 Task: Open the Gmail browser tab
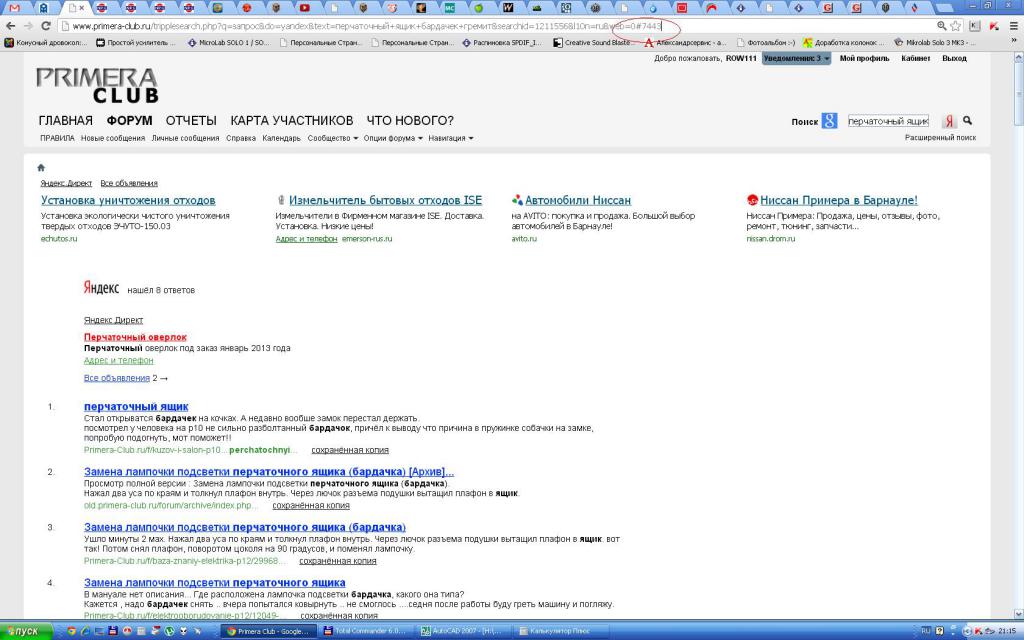point(14,8)
